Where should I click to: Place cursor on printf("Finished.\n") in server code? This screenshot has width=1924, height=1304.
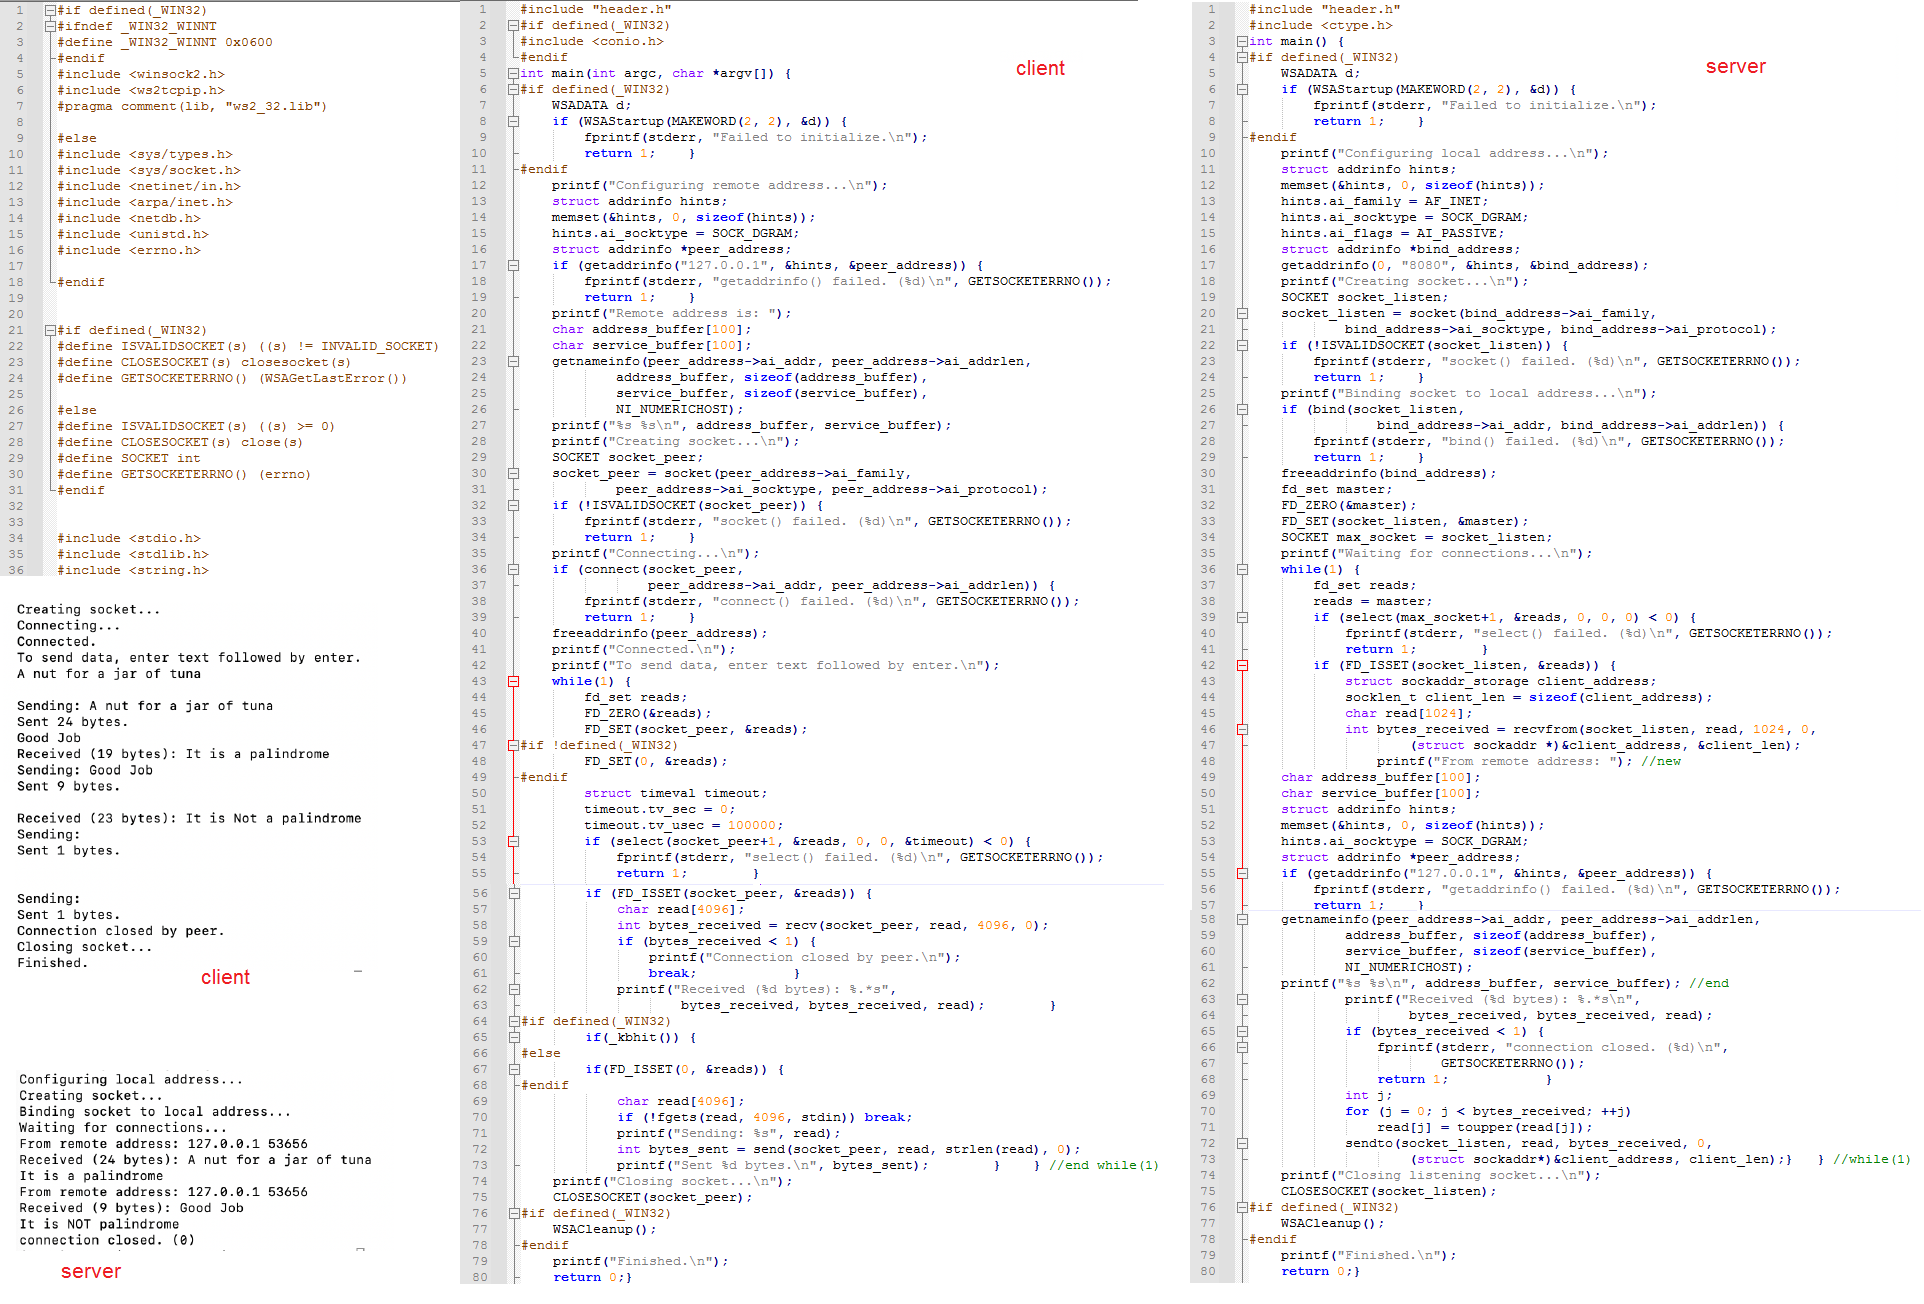(1370, 1255)
